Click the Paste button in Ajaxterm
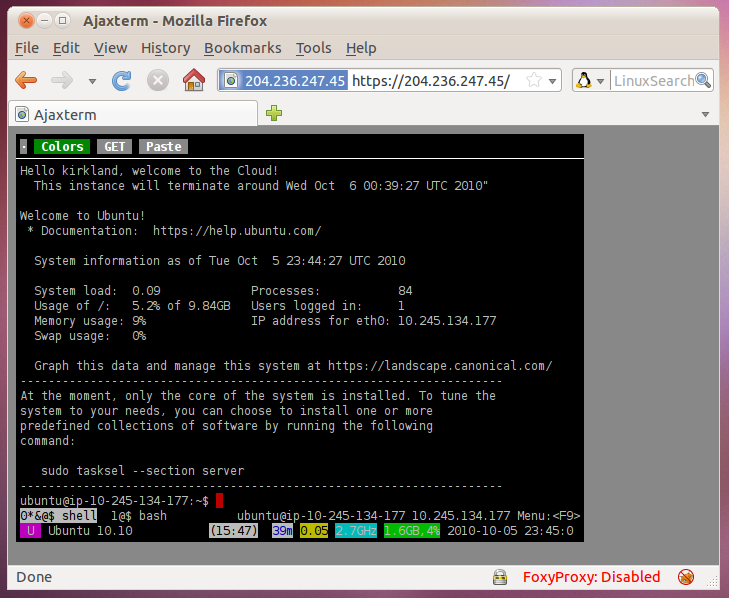The width and height of the screenshot is (729, 598). tap(164, 146)
